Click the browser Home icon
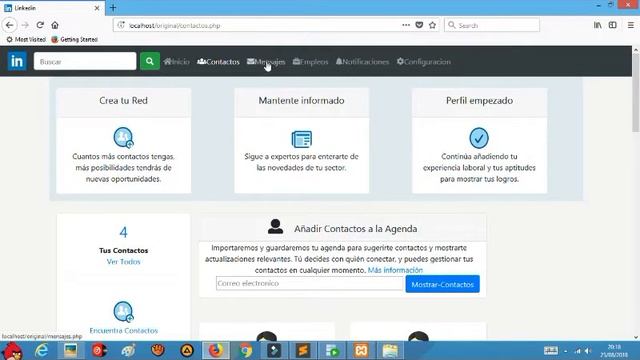The width and height of the screenshot is (640, 360). pyautogui.click(x=55, y=25)
